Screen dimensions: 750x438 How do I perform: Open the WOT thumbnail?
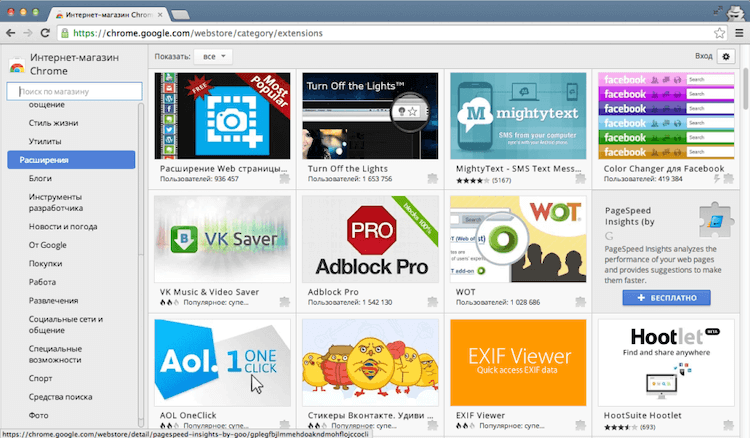point(518,239)
